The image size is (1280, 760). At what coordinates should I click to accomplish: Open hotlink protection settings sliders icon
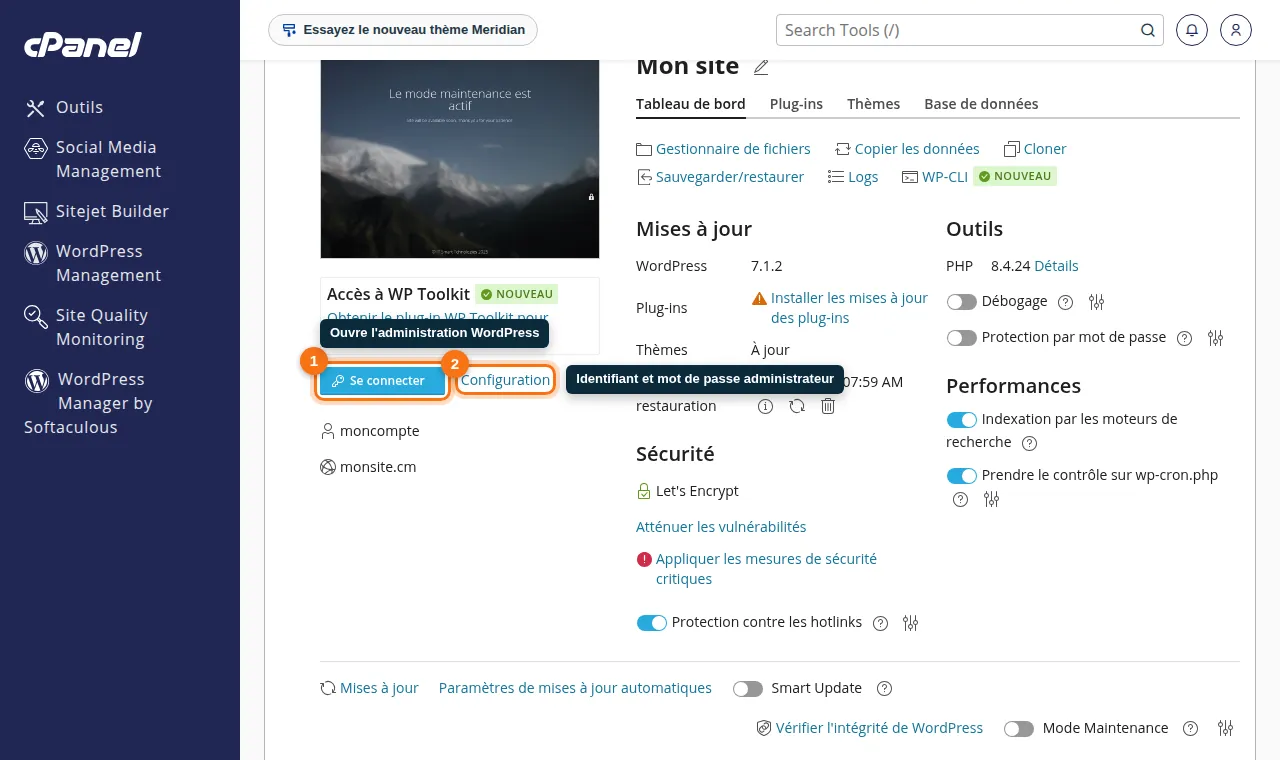[x=910, y=623]
